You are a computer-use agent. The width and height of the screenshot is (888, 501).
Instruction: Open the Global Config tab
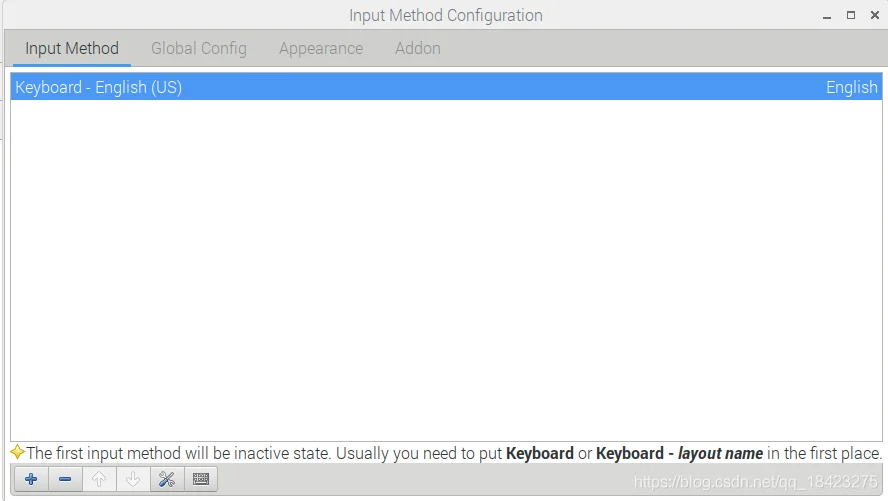(x=199, y=49)
